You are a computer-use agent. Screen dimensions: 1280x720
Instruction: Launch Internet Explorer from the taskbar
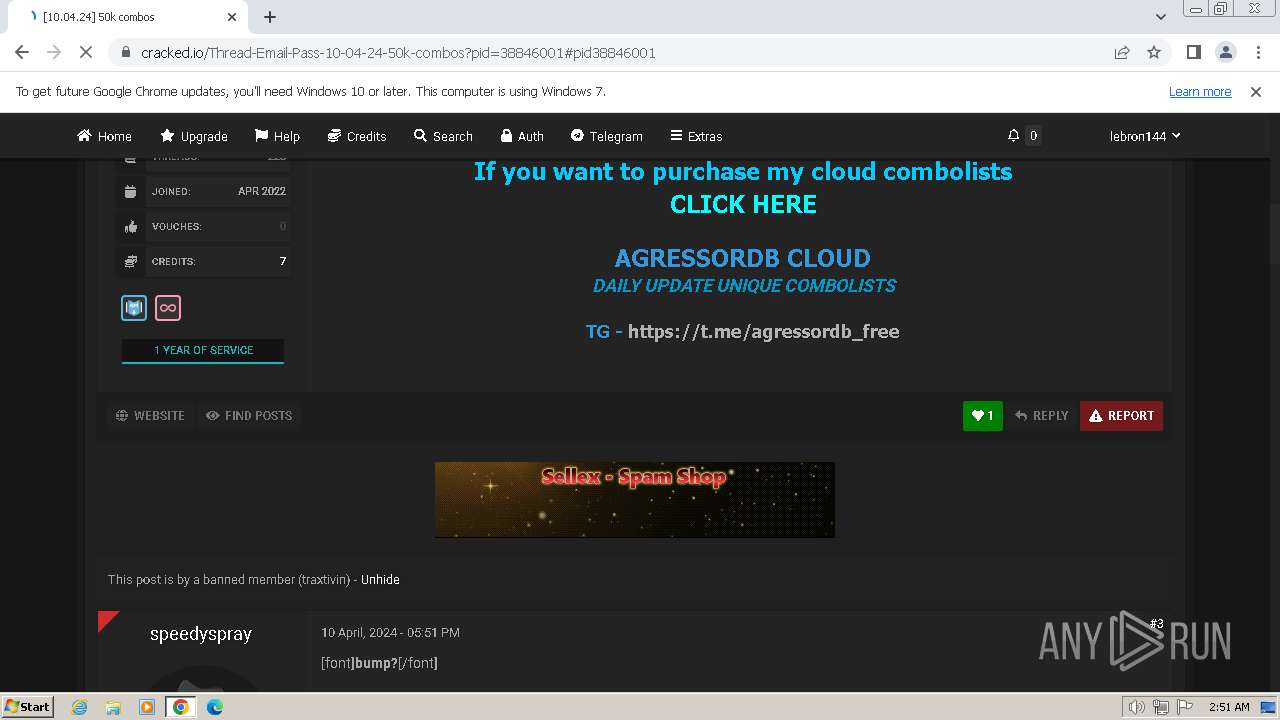[x=79, y=707]
